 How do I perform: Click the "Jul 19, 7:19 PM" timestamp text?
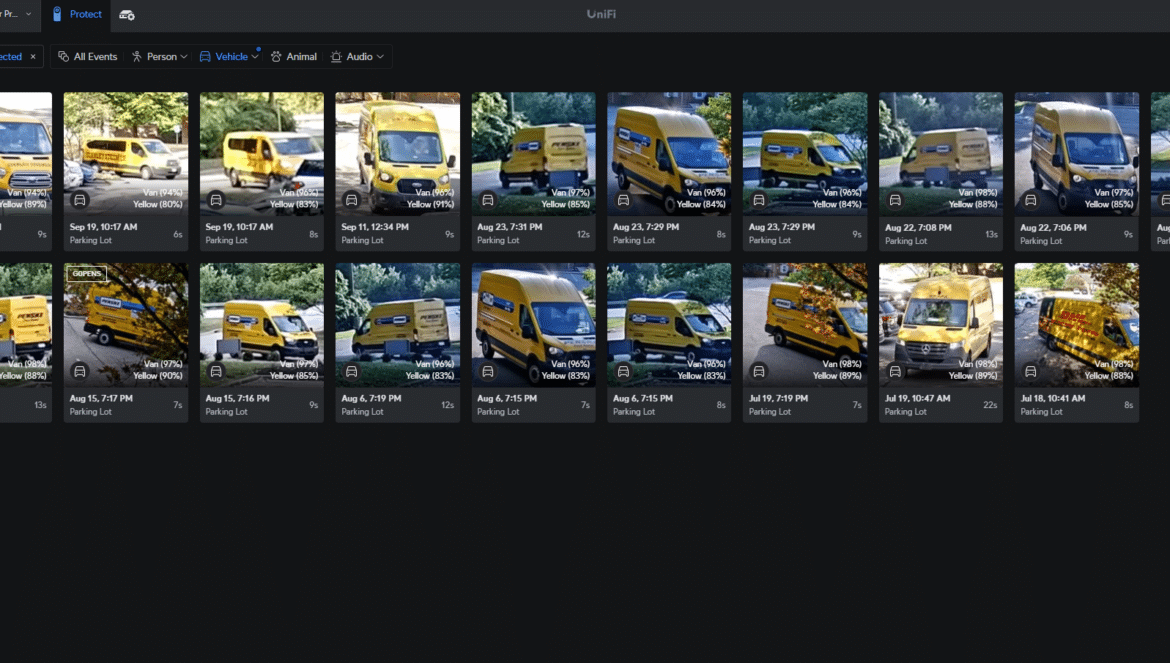(778, 398)
